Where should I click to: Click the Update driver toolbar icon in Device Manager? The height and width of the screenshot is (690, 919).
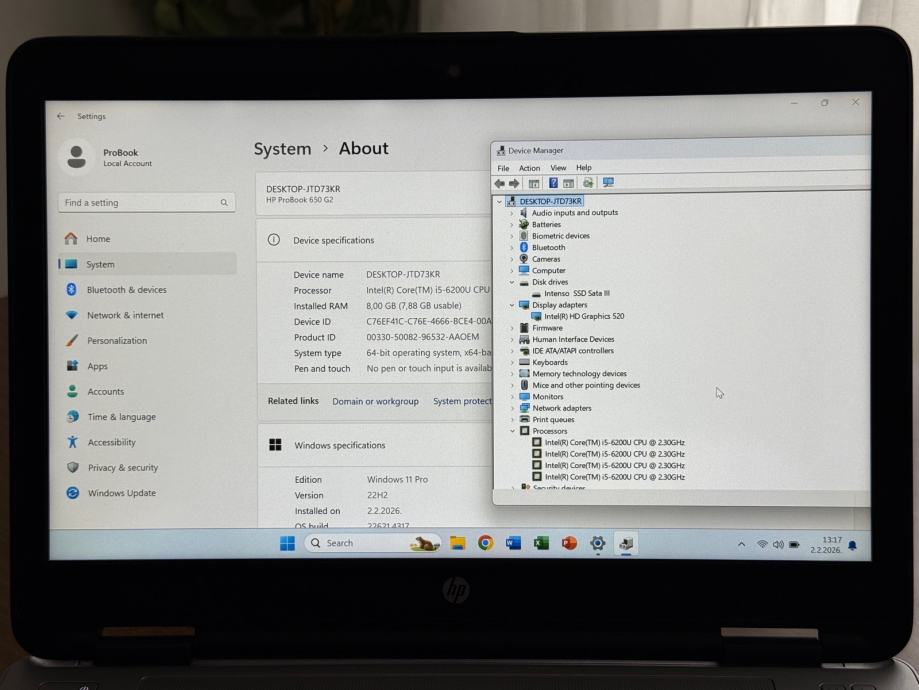pyautogui.click(x=588, y=183)
